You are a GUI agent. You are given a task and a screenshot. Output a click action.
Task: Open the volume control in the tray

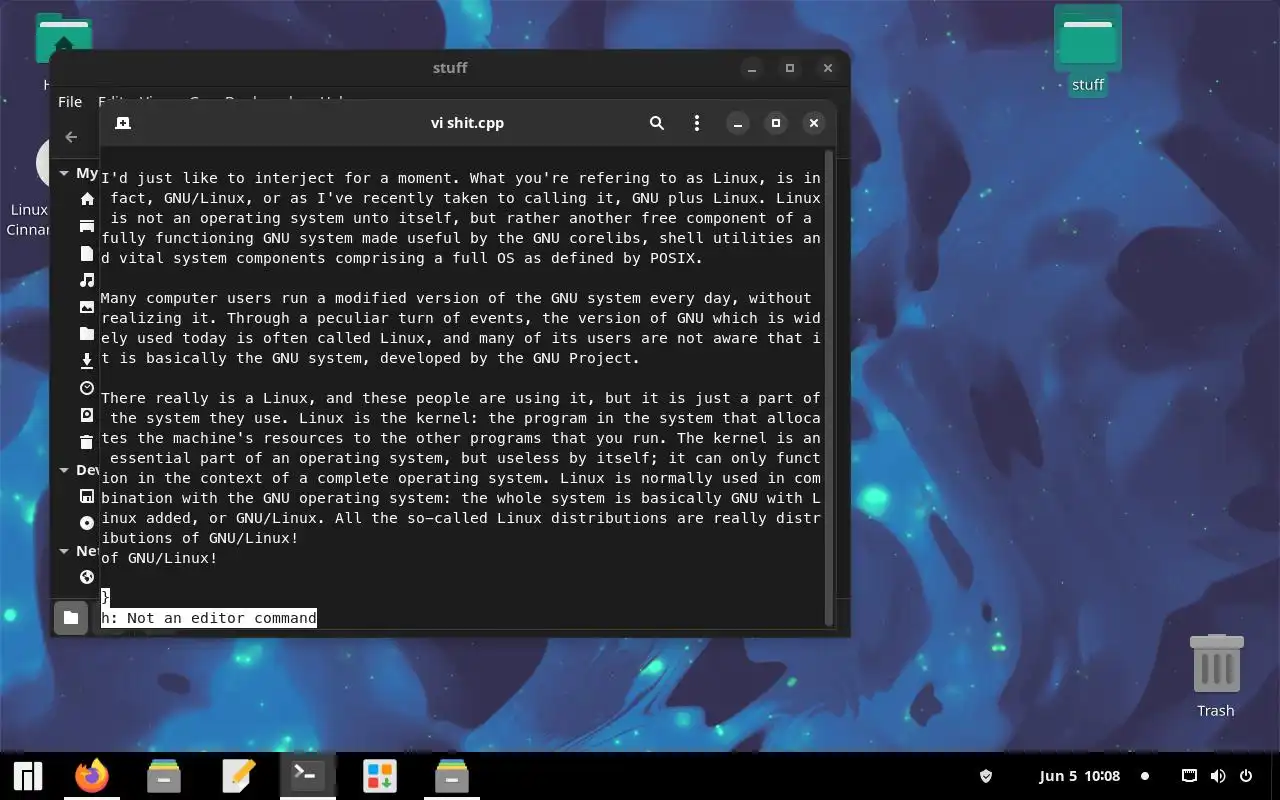1218,776
